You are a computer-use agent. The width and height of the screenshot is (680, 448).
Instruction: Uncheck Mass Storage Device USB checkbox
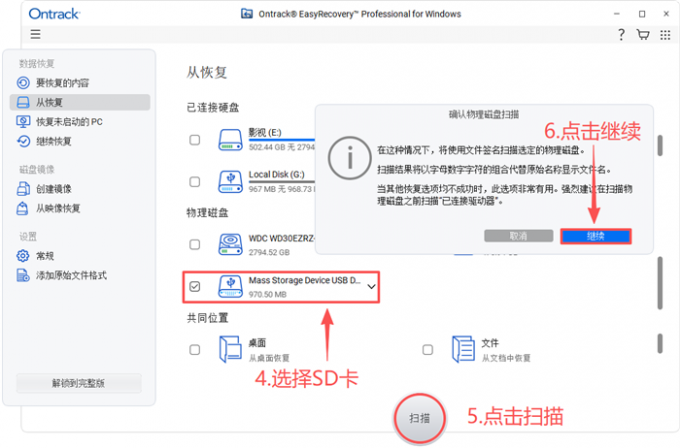pos(195,286)
